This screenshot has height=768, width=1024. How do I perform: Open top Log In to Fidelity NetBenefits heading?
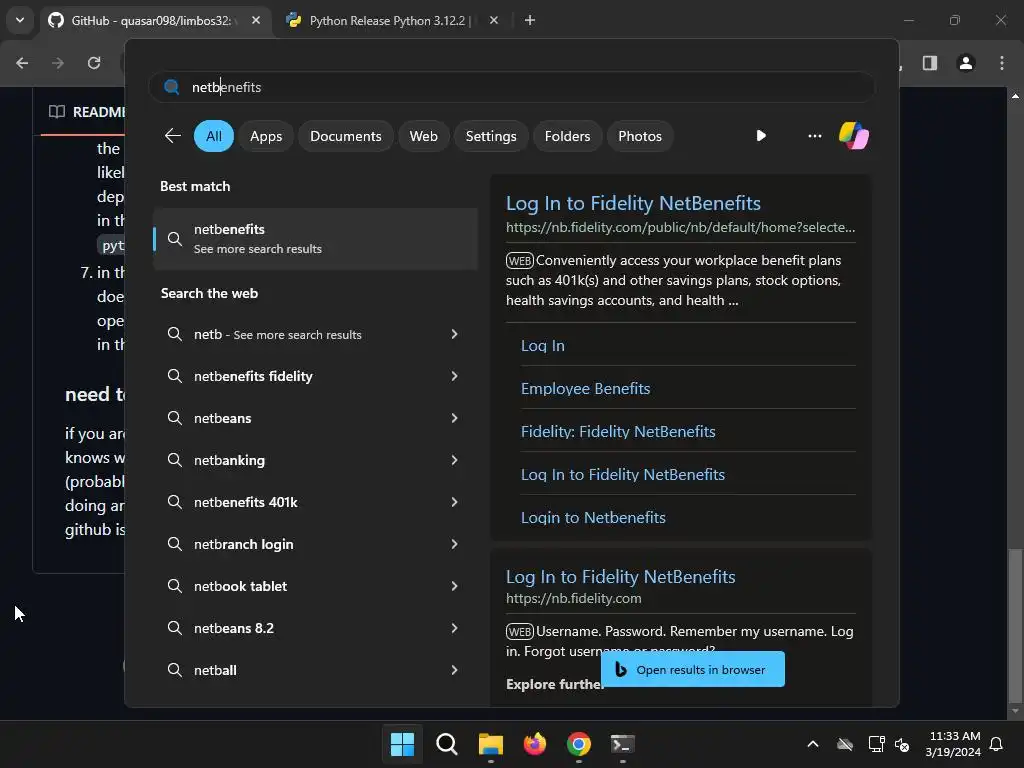coord(633,203)
